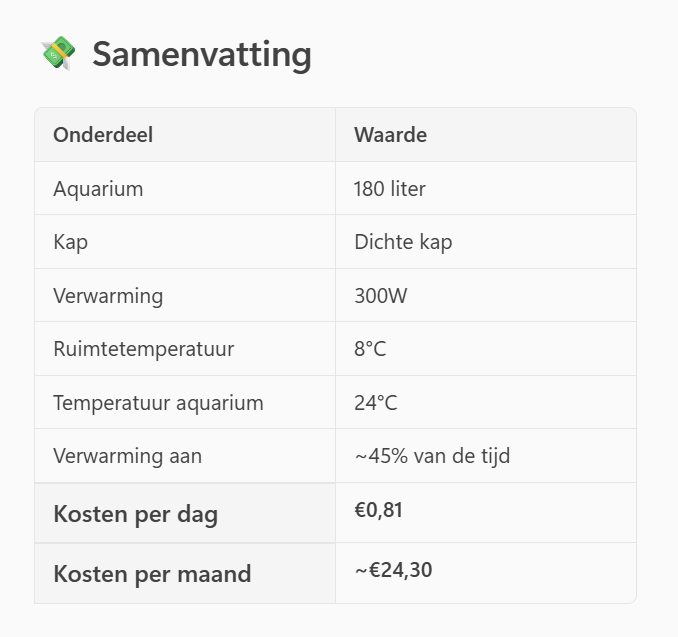This screenshot has width=678, height=637.
Task: Click the Ruimtetemperatuur row label
Action: pos(143,349)
